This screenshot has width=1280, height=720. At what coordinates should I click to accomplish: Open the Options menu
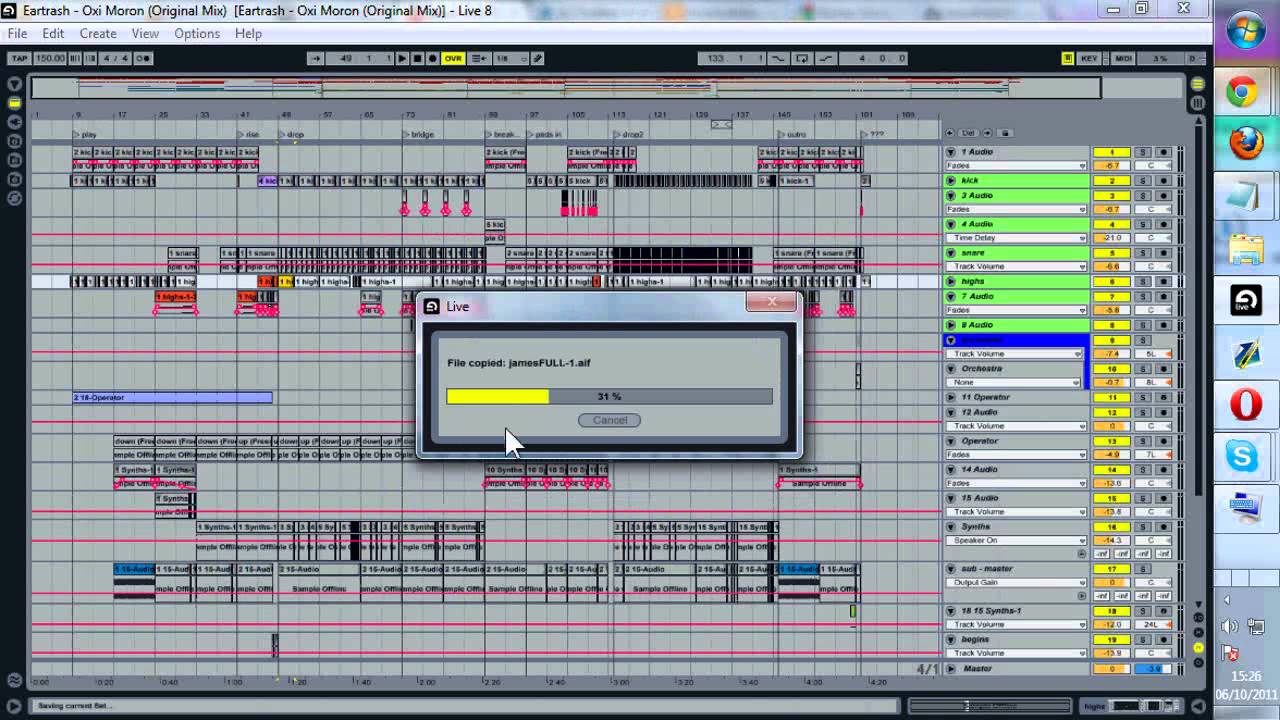197,33
